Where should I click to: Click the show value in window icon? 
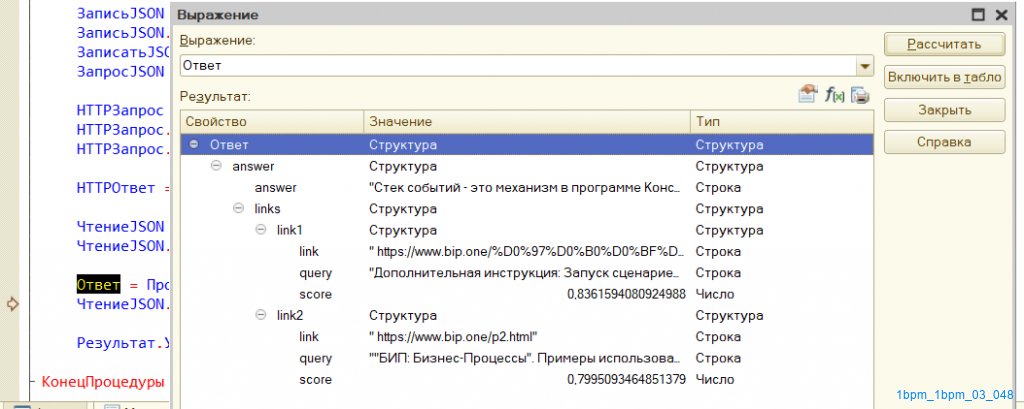pyautogui.click(x=807, y=95)
